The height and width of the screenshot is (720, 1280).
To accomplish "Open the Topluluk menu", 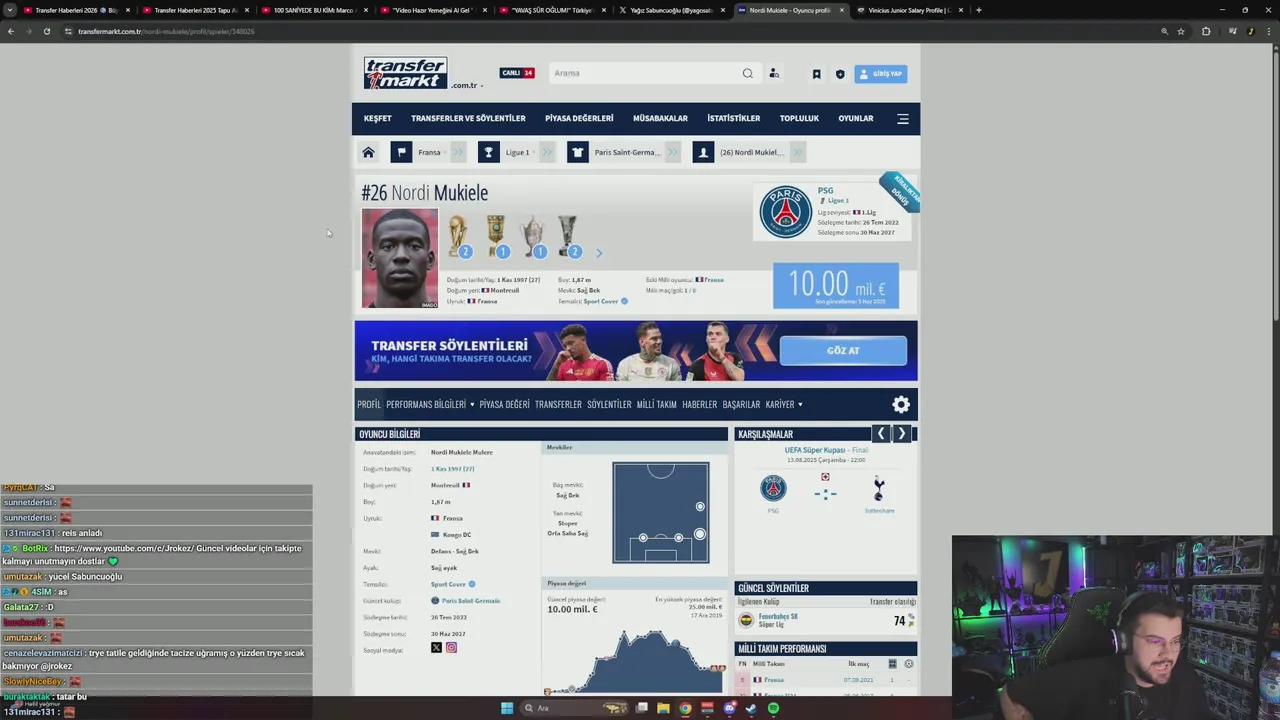I will point(799,118).
